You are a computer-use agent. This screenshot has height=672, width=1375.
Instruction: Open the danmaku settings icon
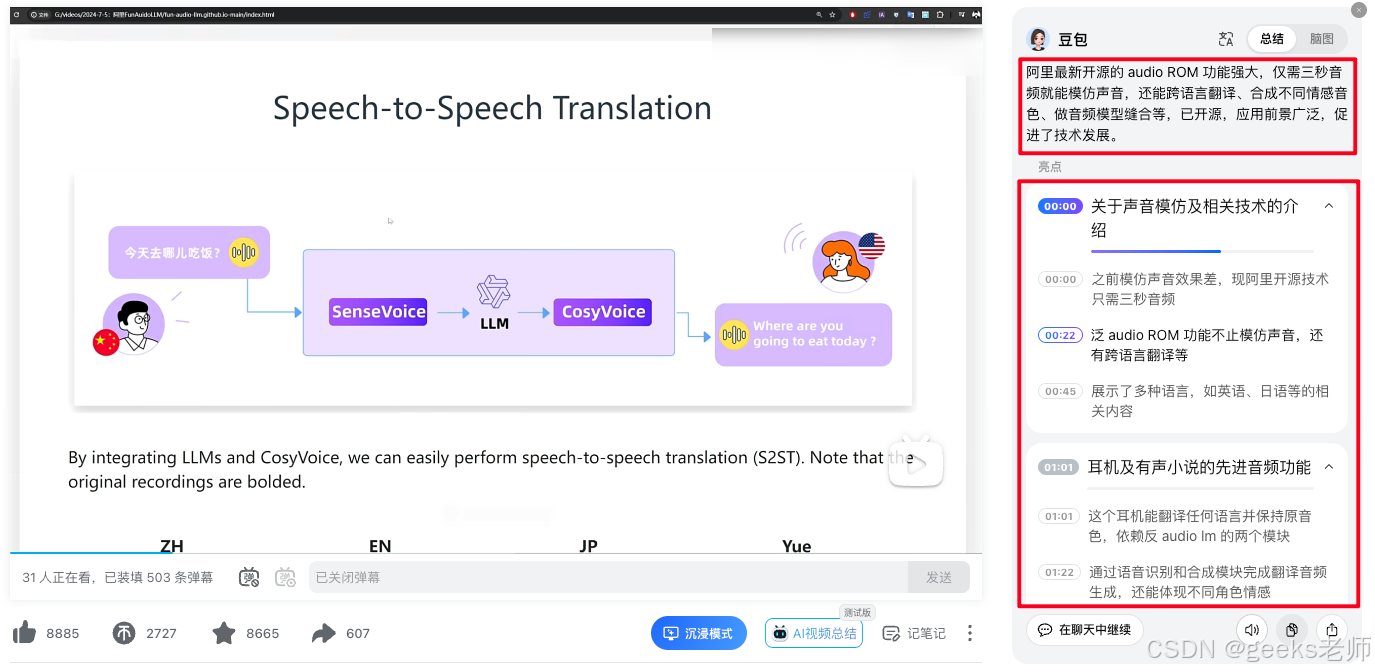[x=286, y=577]
